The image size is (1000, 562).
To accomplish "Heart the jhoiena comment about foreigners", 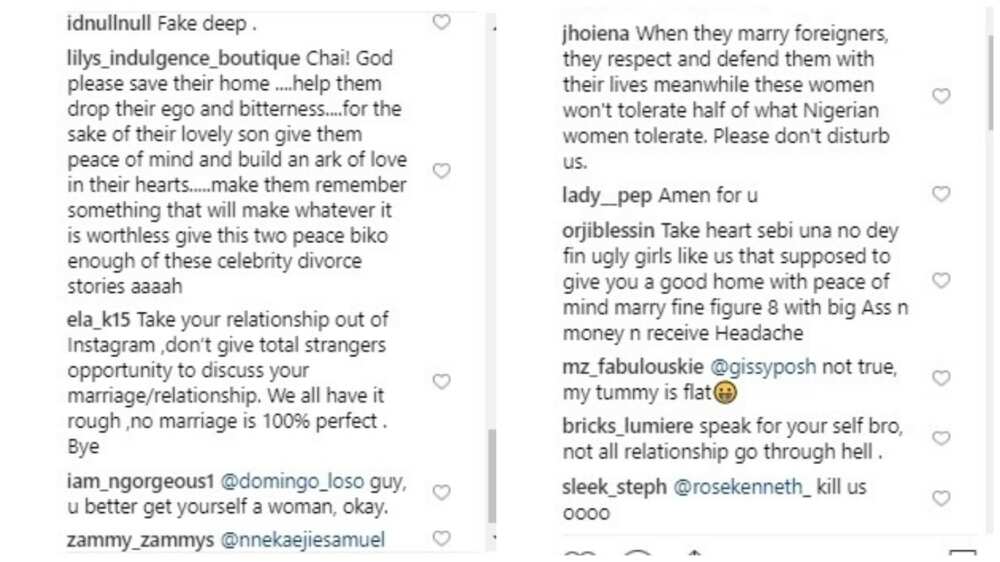I will point(941,96).
